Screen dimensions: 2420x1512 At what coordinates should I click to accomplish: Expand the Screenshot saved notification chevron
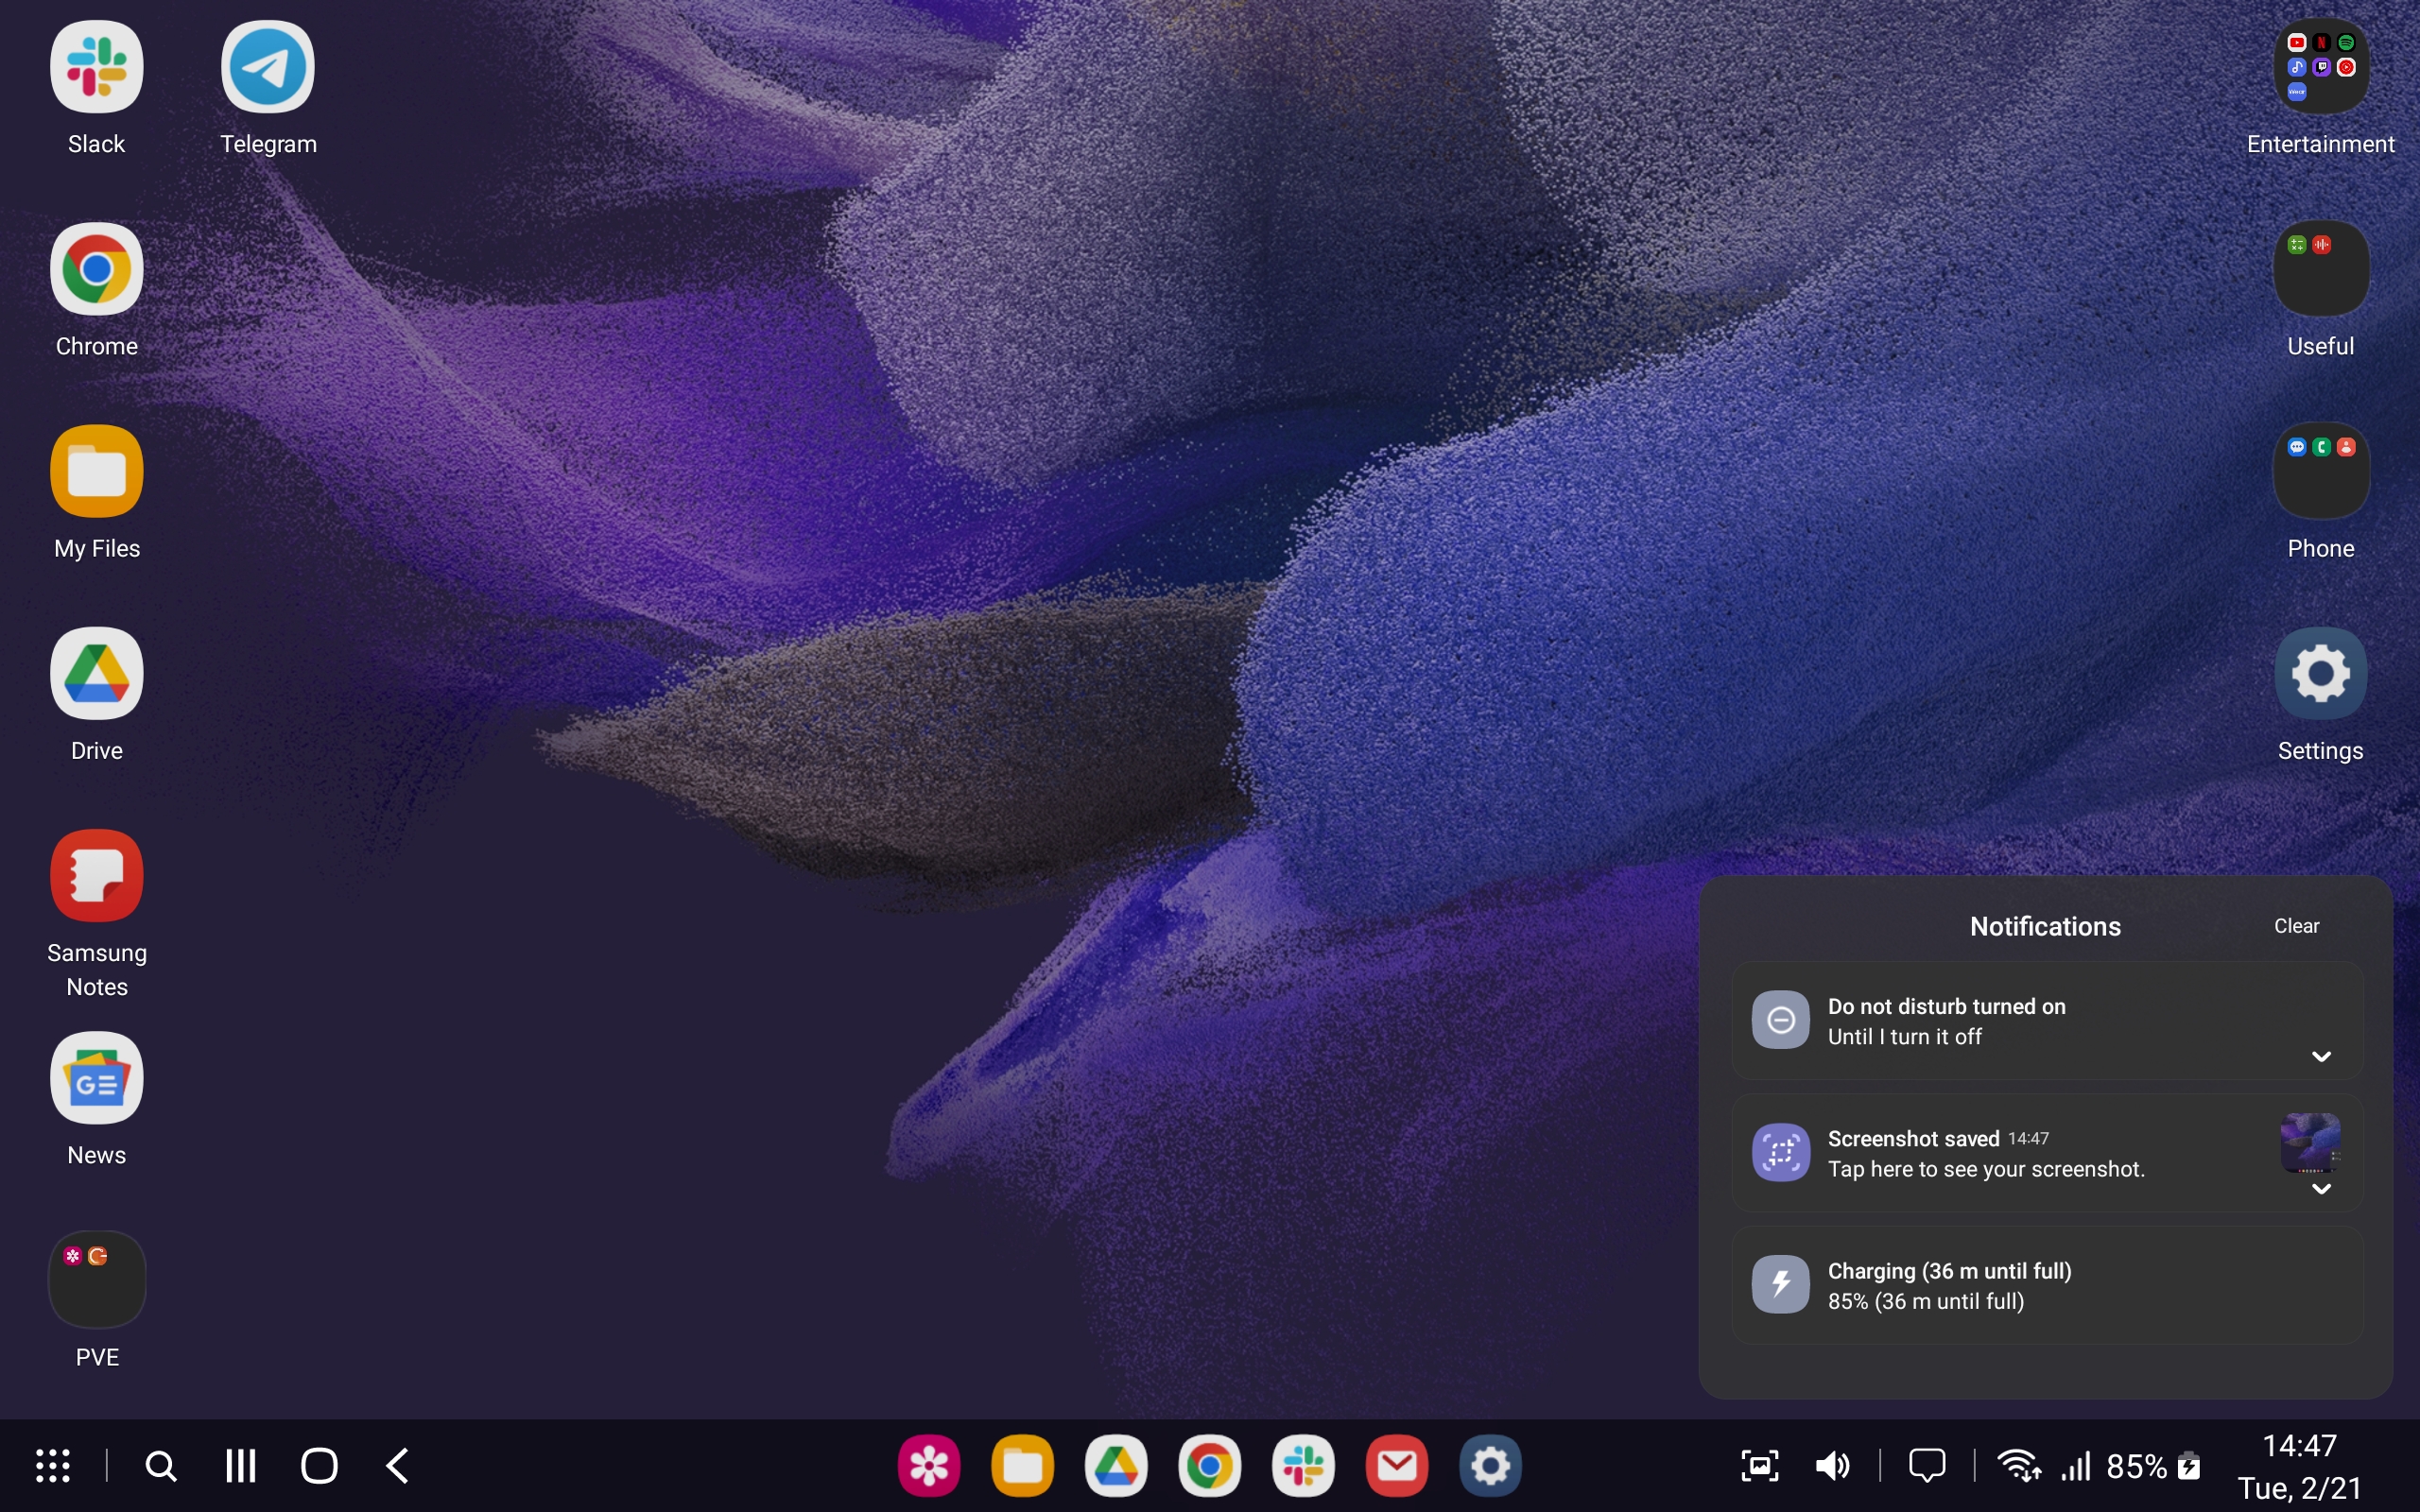coord(2321,1189)
